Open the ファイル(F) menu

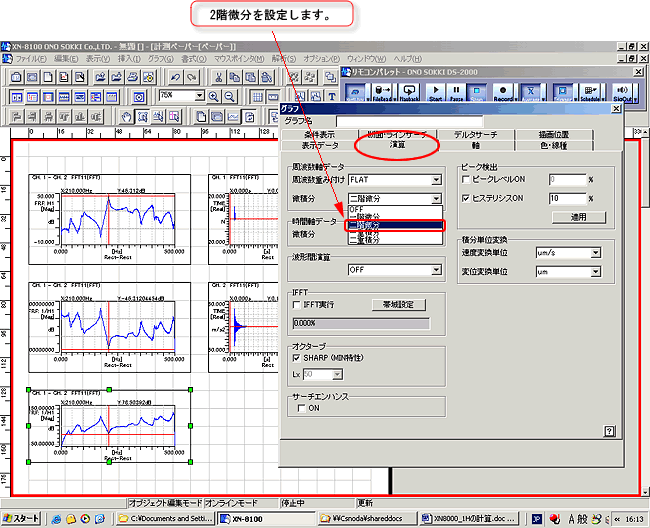[31, 59]
